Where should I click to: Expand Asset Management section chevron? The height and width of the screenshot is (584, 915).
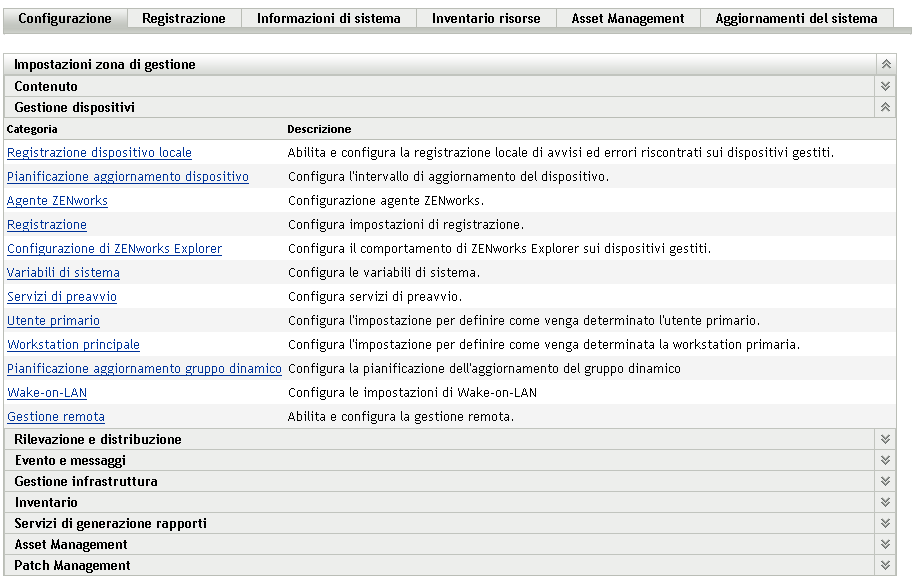pos(885,544)
